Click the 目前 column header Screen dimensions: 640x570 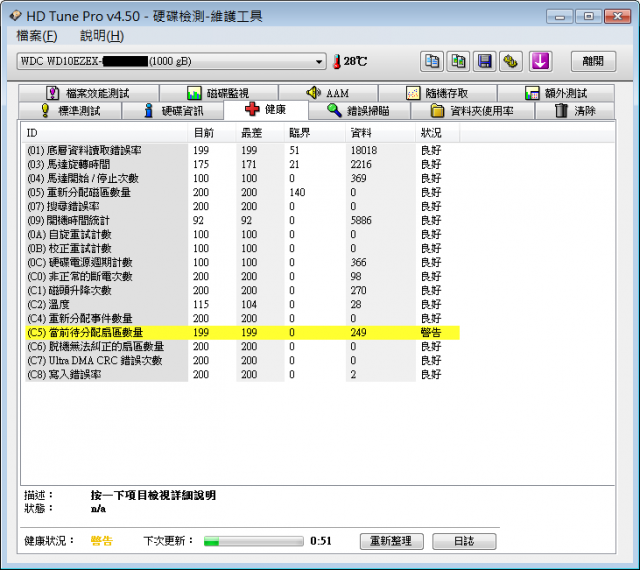coord(212,133)
